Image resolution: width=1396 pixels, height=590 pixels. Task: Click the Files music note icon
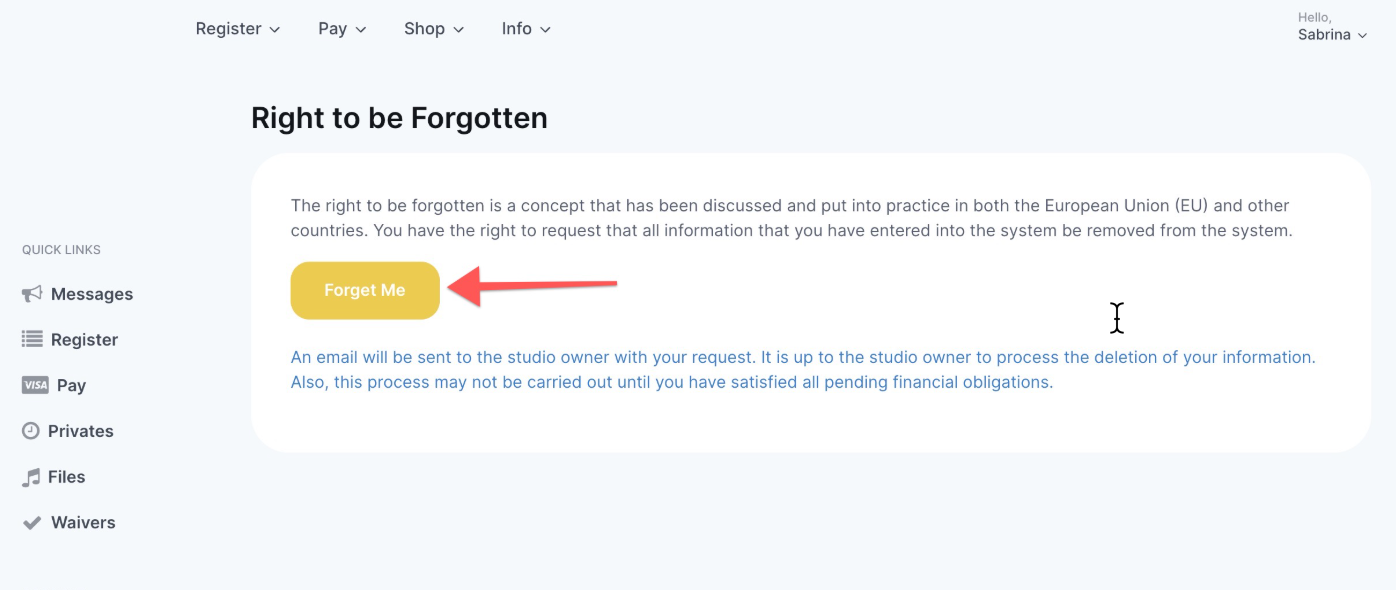point(31,477)
